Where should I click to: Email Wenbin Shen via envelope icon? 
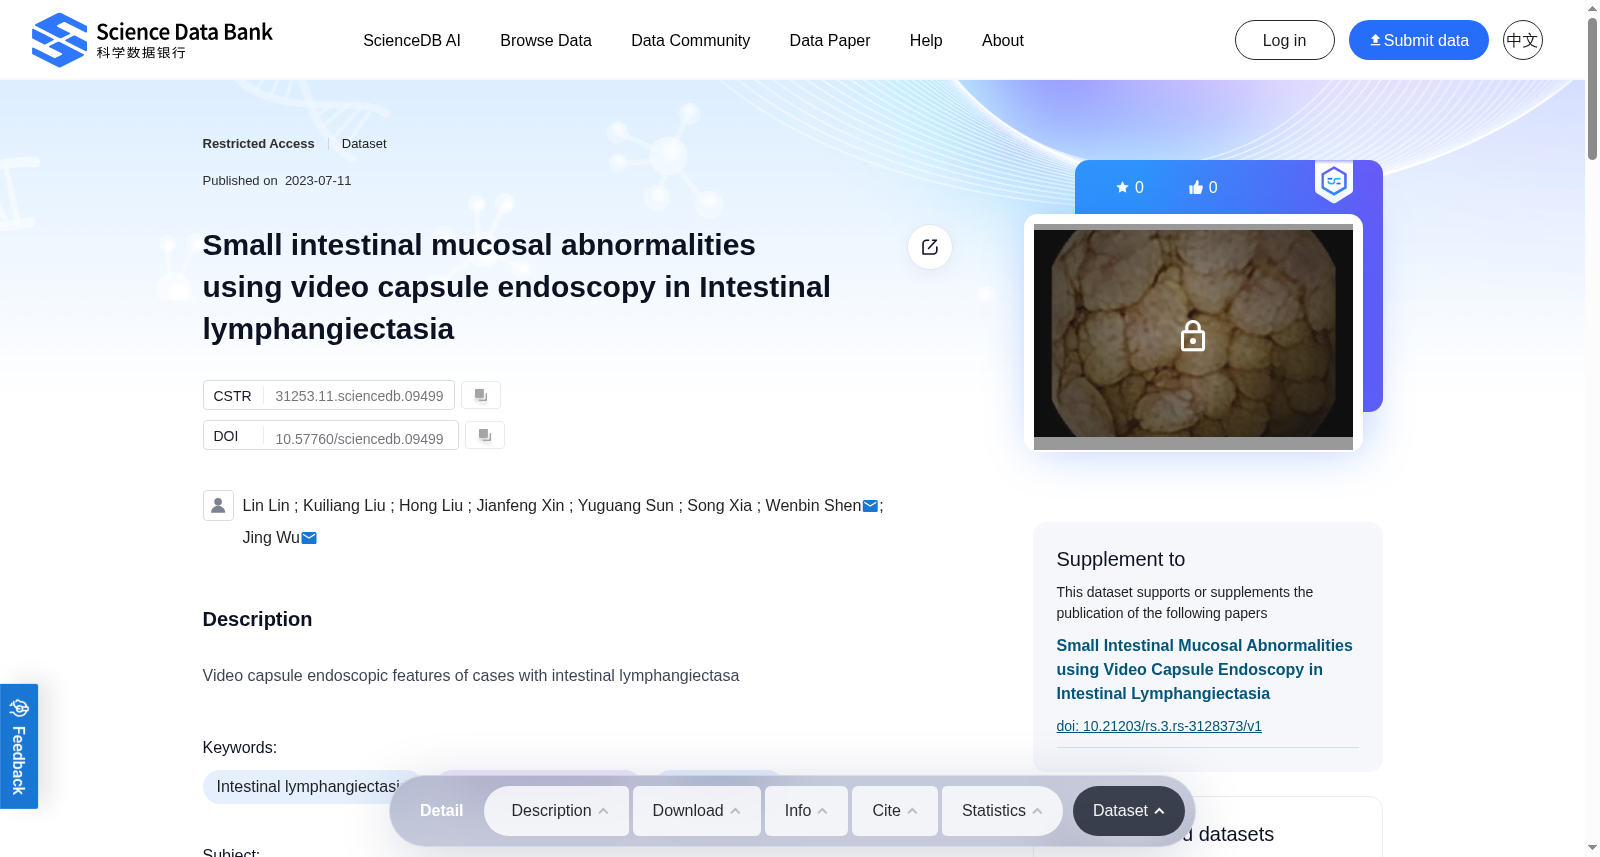(x=871, y=506)
